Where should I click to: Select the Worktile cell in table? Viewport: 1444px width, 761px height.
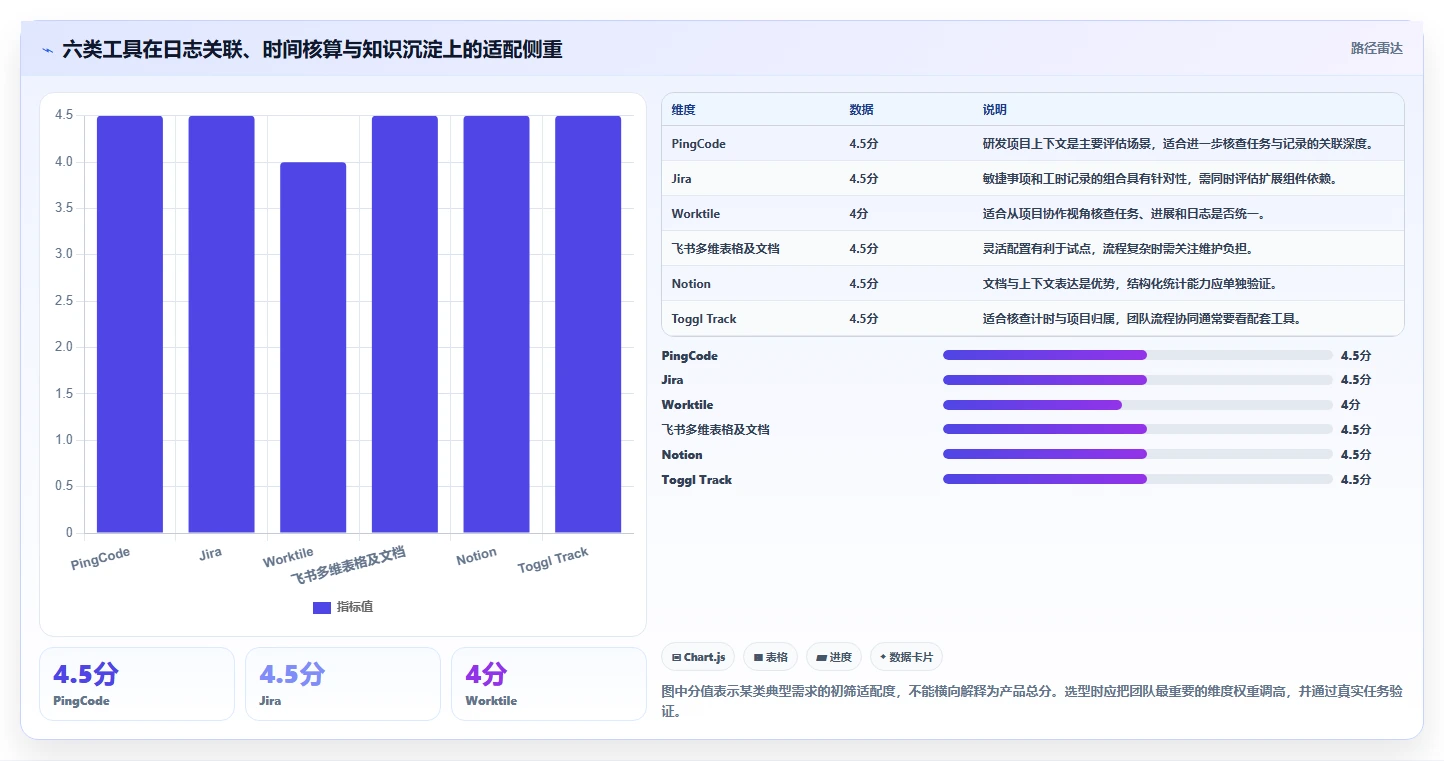(x=696, y=214)
